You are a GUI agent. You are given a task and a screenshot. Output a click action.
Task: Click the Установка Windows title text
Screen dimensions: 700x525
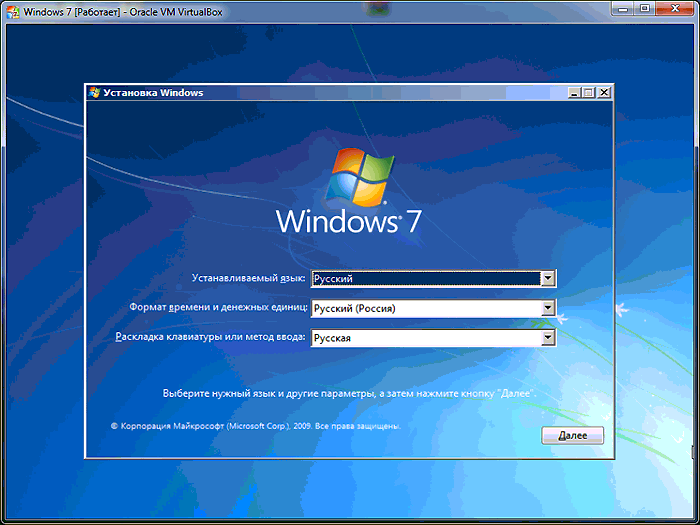pyautogui.click(x=153, y=93)
